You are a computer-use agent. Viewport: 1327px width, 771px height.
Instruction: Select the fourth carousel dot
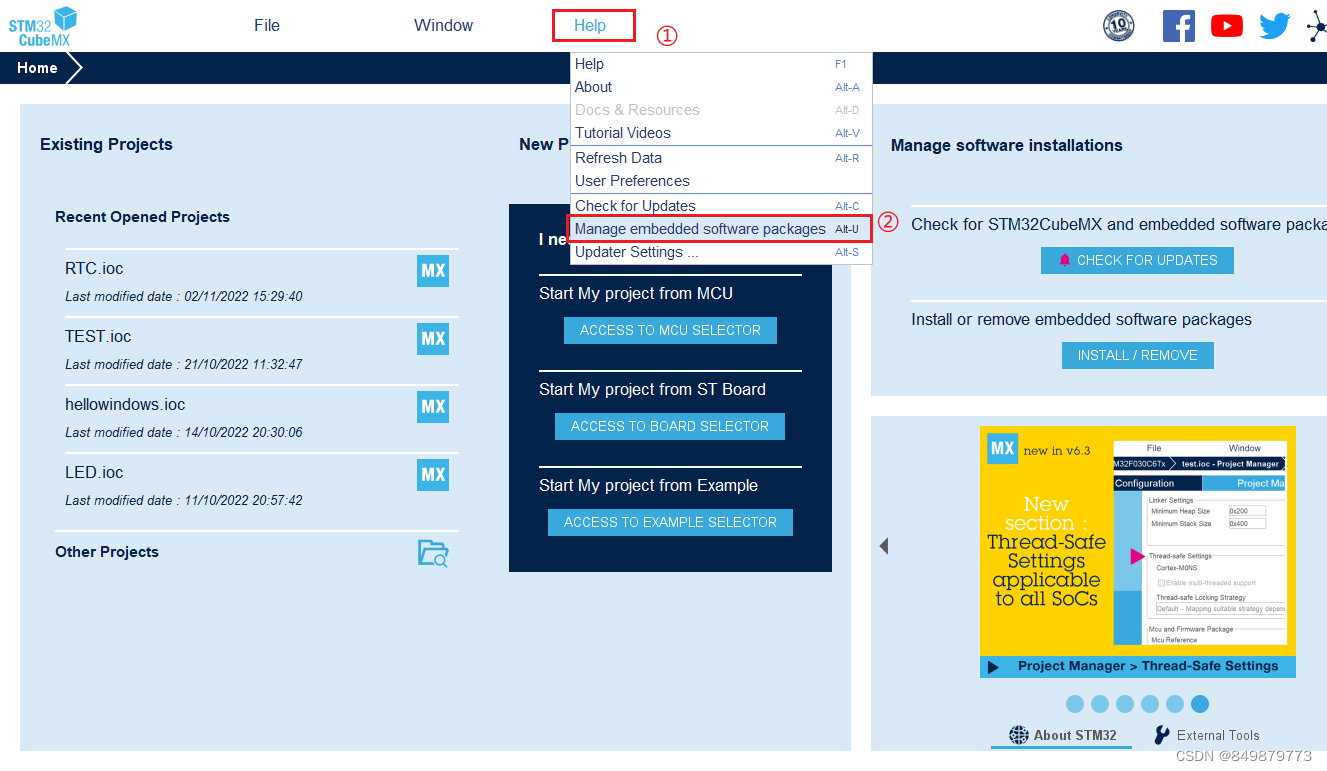pos(1150,704)
